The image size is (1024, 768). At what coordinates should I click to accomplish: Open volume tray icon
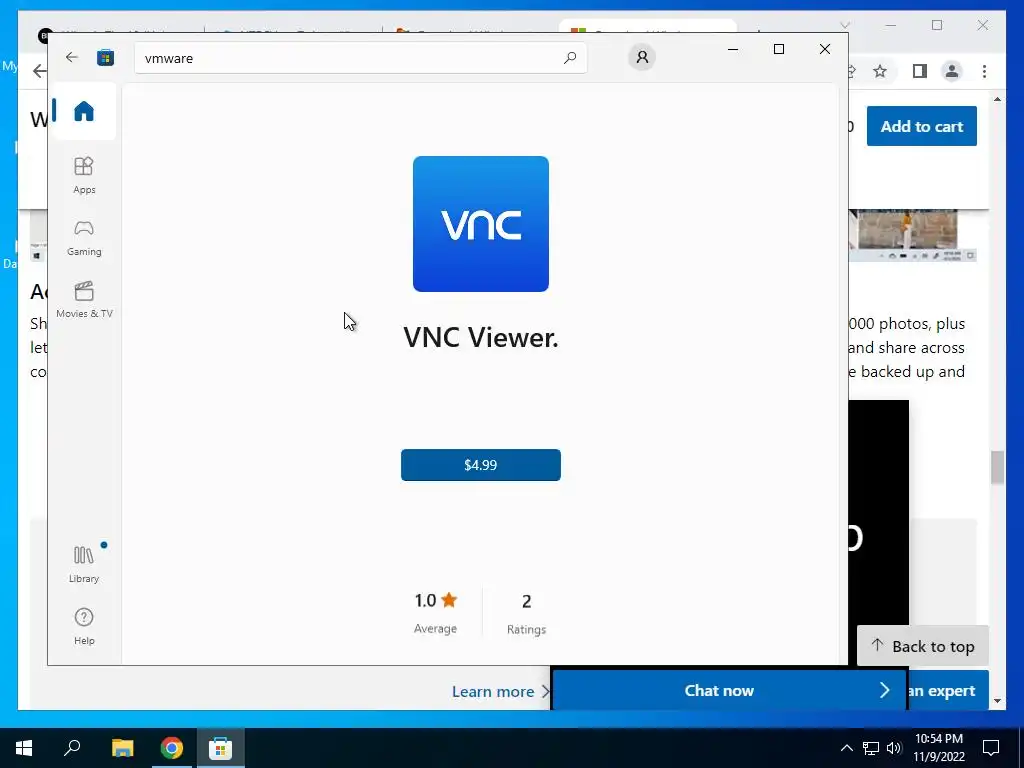pyautogui.click(x=894, y=748)
